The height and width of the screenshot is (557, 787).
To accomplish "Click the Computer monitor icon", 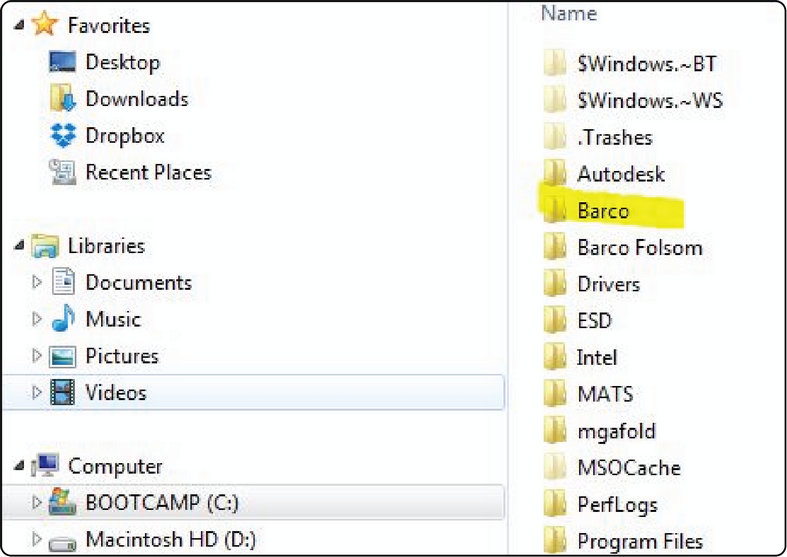I will click(45, 466).
